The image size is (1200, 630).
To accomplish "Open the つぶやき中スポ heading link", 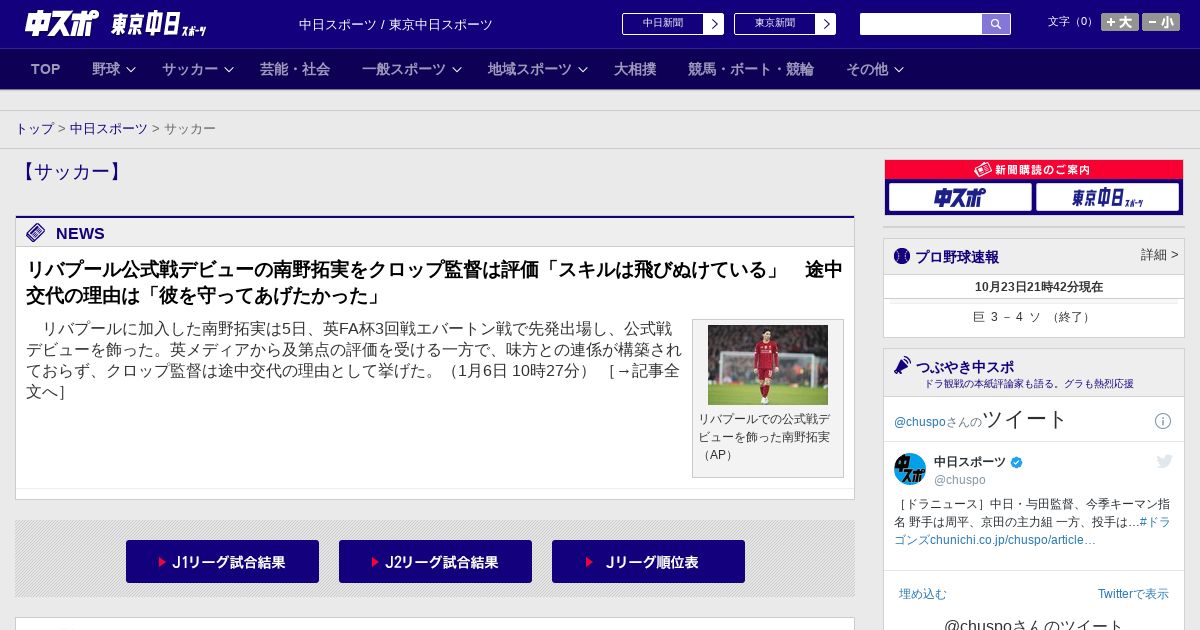I will [x=965, y=367].
